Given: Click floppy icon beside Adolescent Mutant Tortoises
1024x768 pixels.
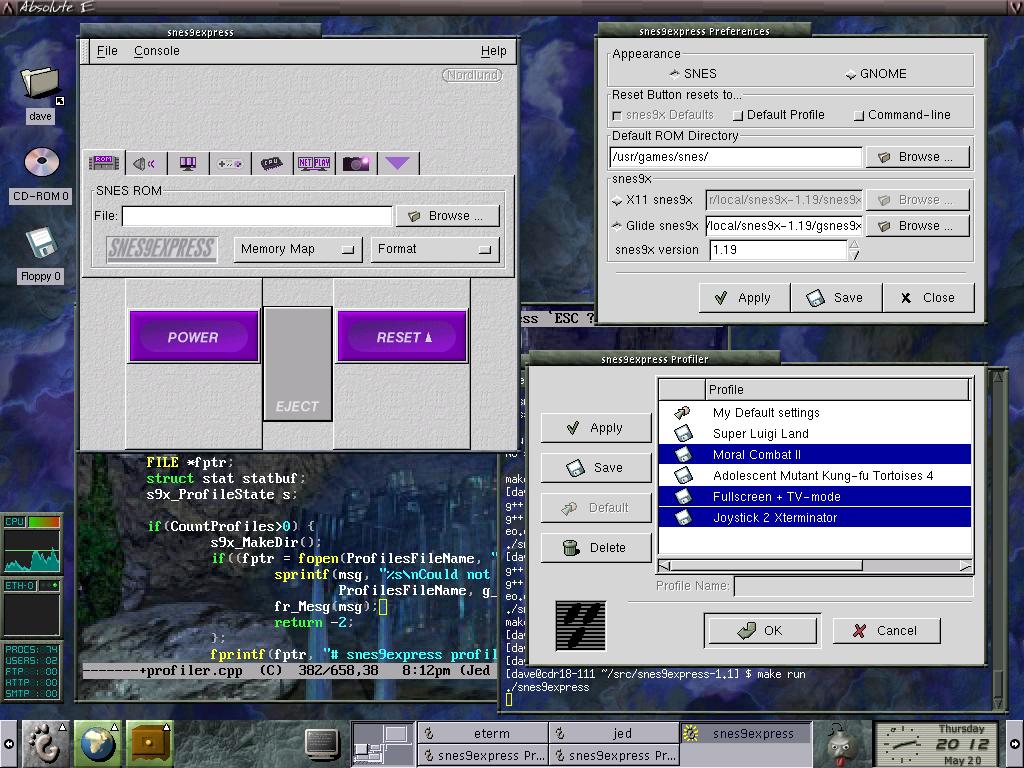Looking at the screenshot, I should click(x=682, y=475).
